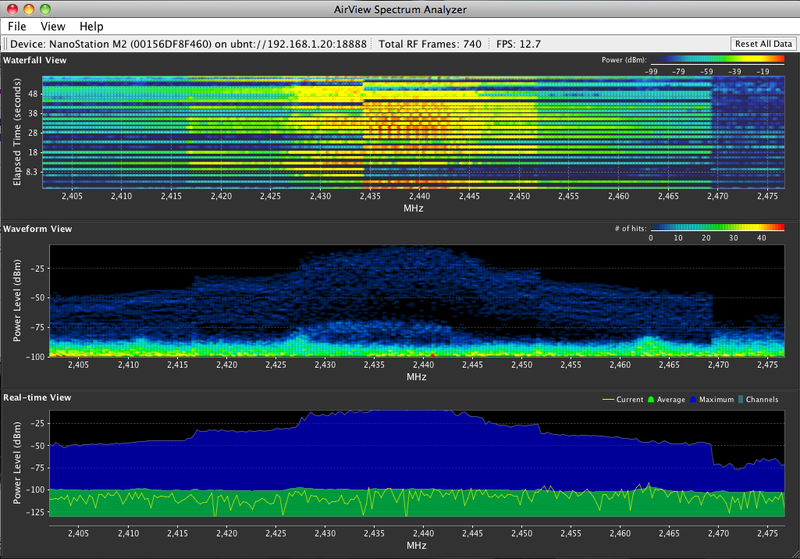This screenshot has height=559, width=800.
Task: Click the '# of hits' color scale bar
Action: [718, 229]
